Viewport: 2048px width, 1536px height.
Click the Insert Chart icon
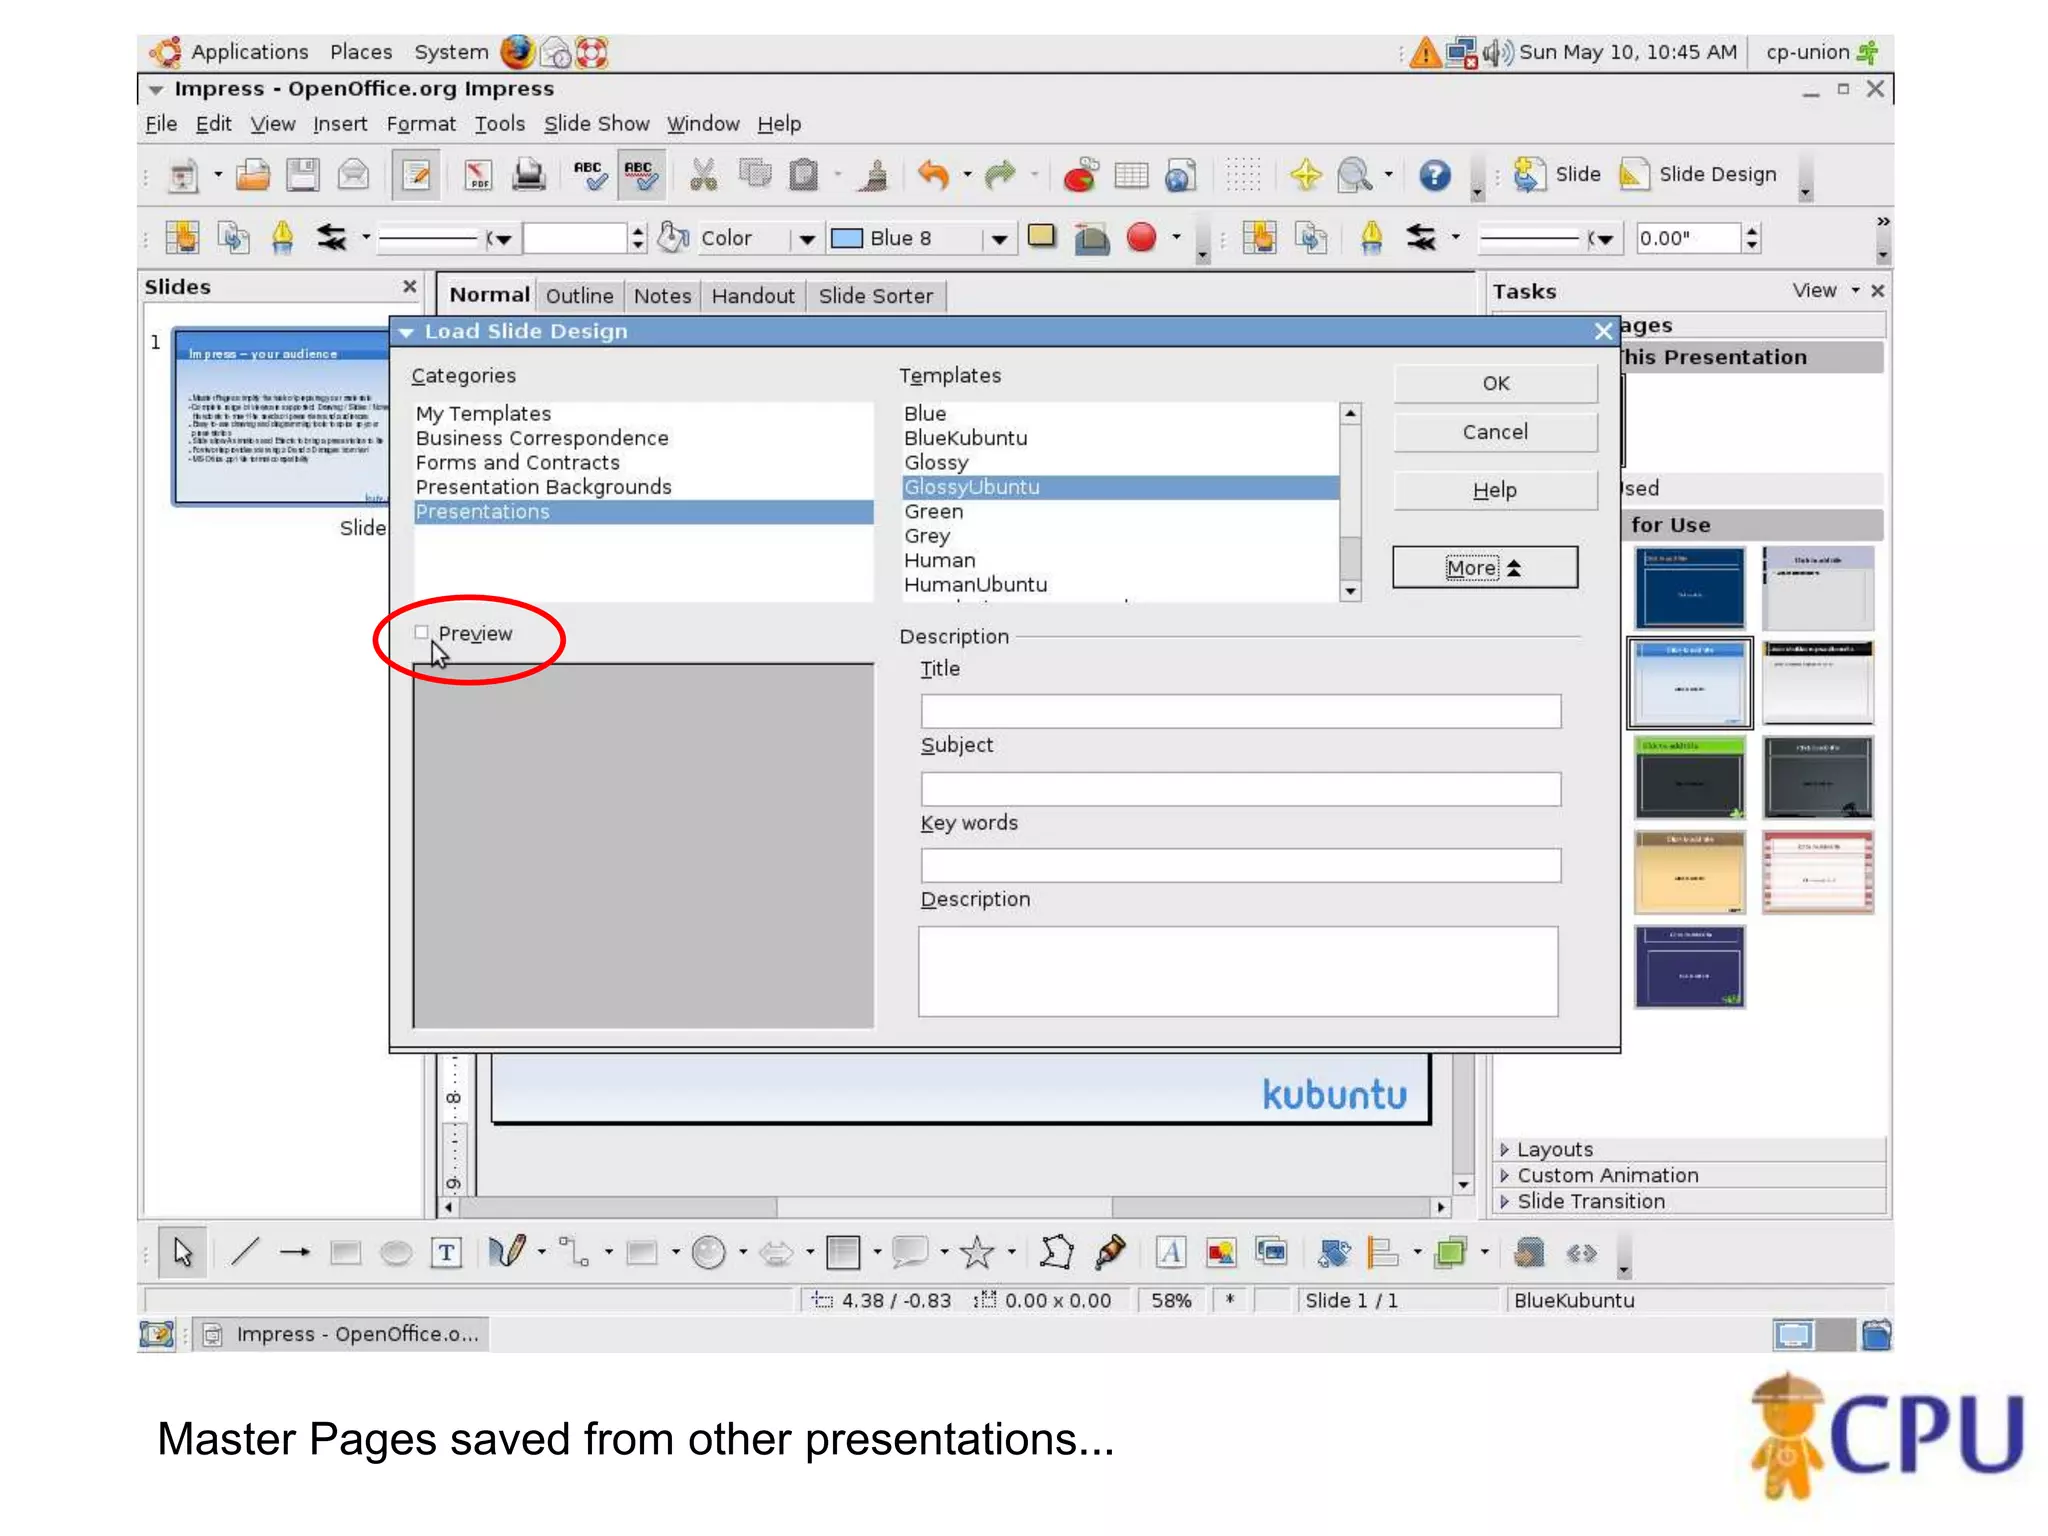pyautogui.click(x=1080, y=175)
